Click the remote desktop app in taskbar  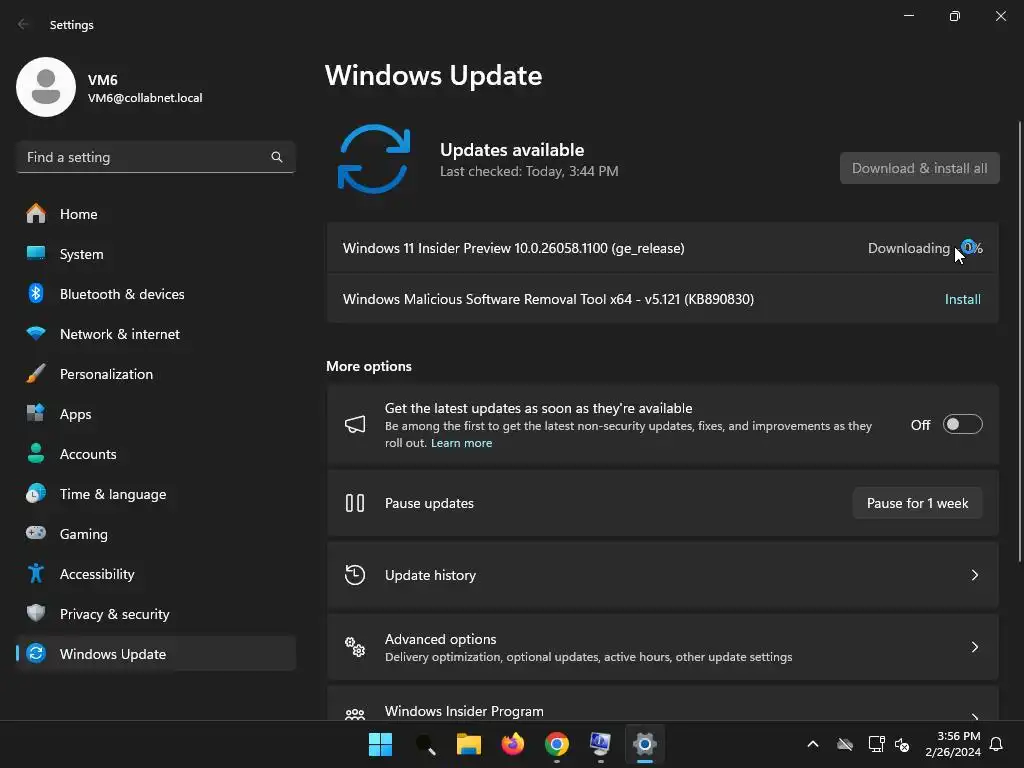pos(600,744)
